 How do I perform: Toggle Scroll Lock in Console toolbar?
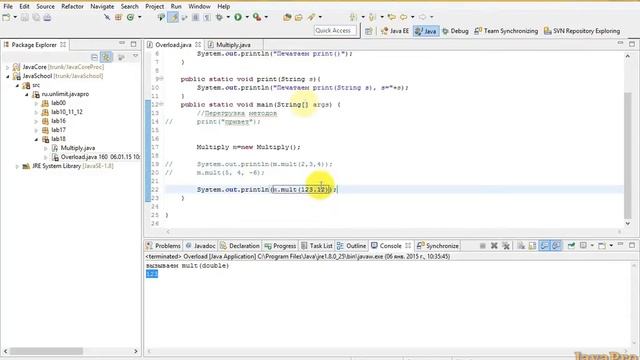point(533,245)
